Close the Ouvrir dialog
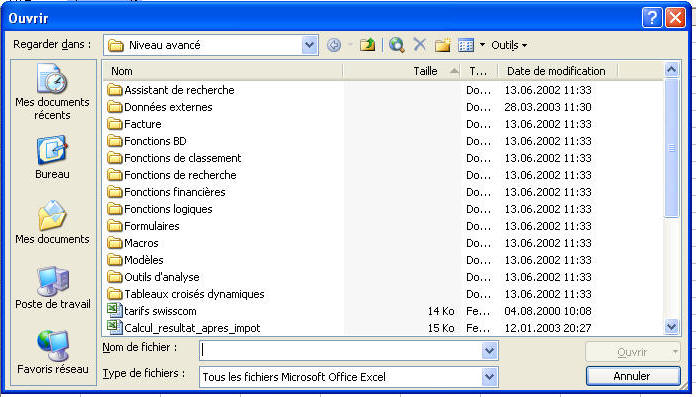Screen dimensions: 696x397 point(676,18)
